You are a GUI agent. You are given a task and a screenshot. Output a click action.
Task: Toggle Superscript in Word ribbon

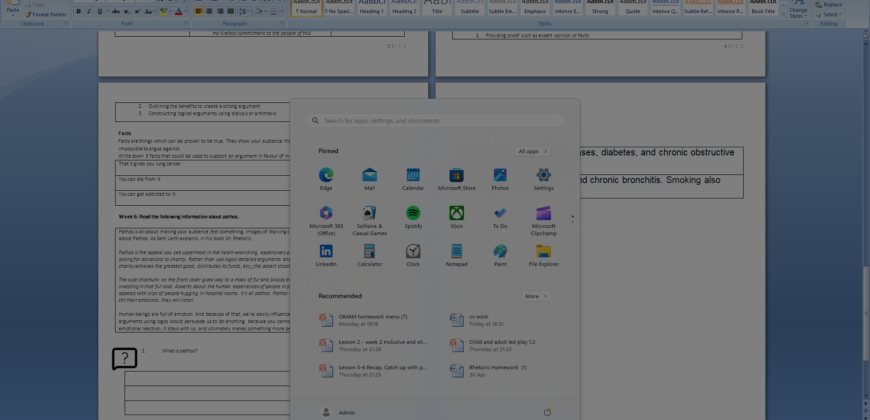(x=137, y=11)
